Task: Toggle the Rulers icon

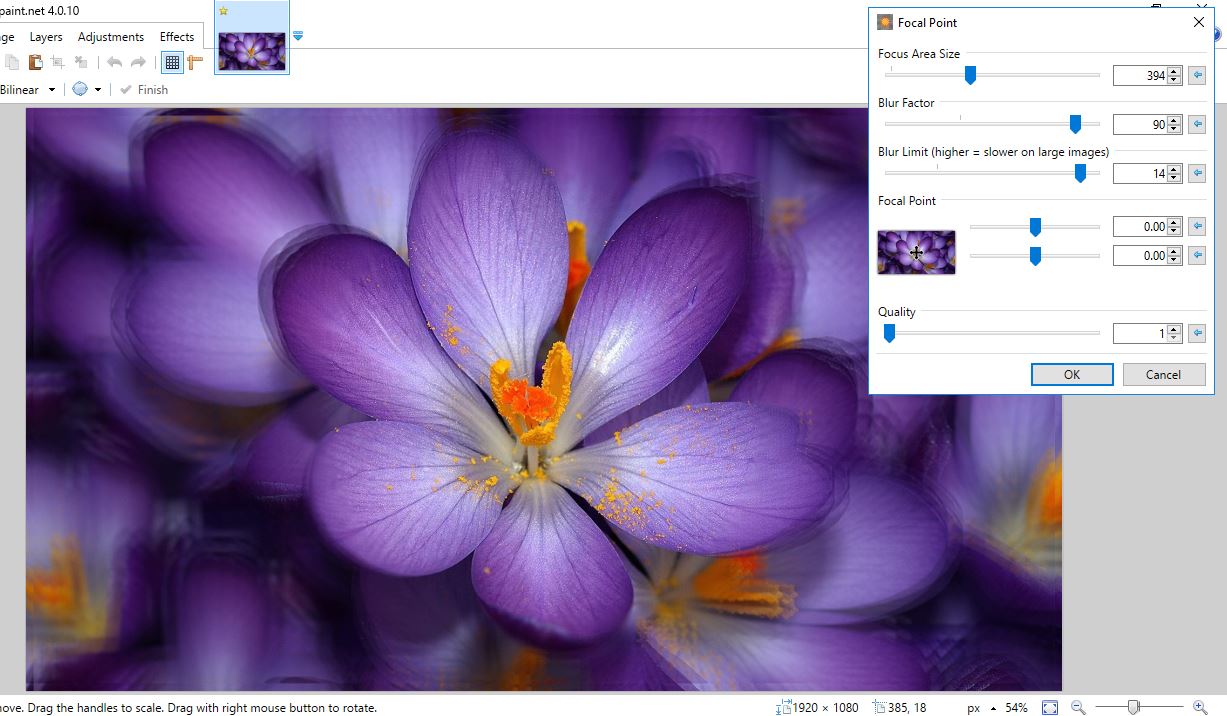Action: coord(195,61)
